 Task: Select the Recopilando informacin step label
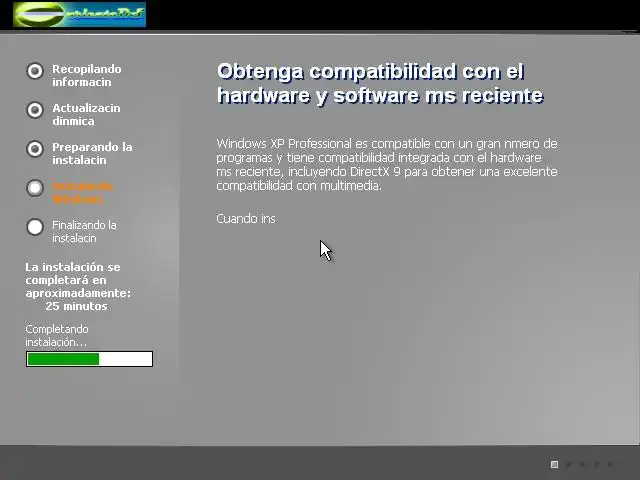coord(87,76)
